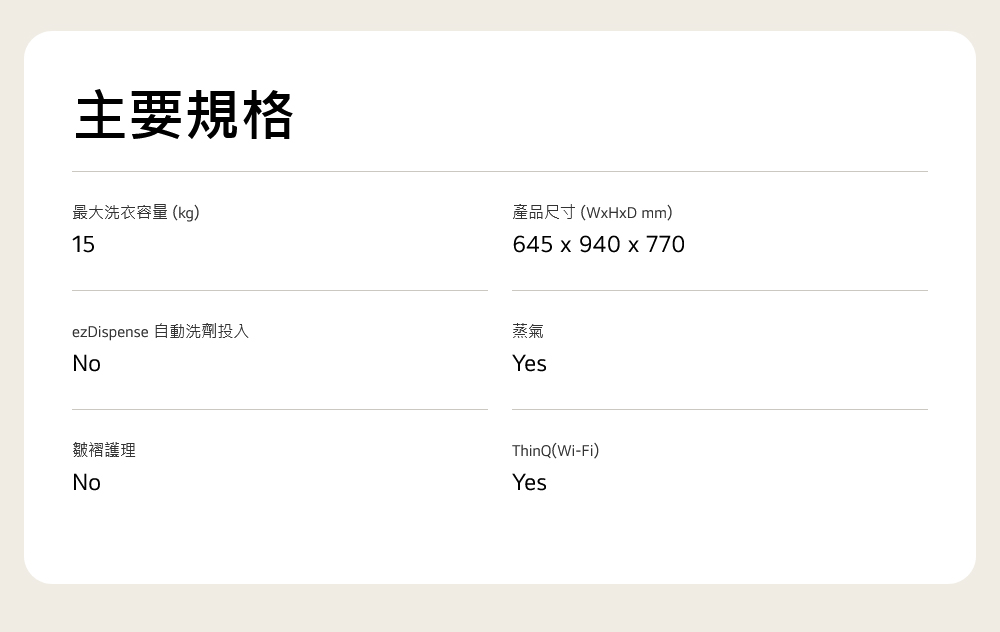Image resolution: width=1000 pixels, height=632 pixels.
Task: Click the ThinQ word in label
Action: [531, 451]
